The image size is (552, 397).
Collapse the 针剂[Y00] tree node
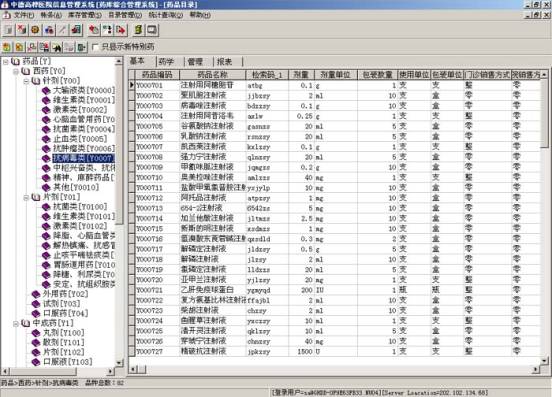[x=26, y=81]
